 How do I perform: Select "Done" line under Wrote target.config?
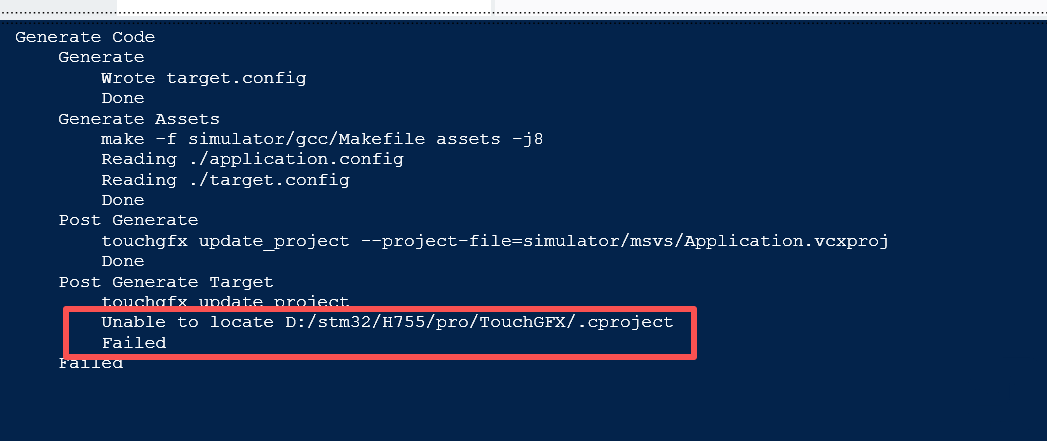122,98
